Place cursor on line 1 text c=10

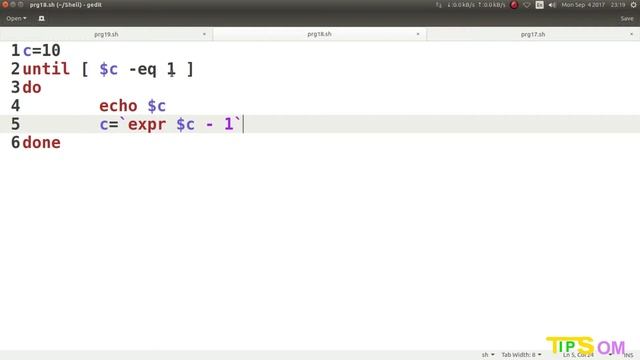tap(42, 51)
